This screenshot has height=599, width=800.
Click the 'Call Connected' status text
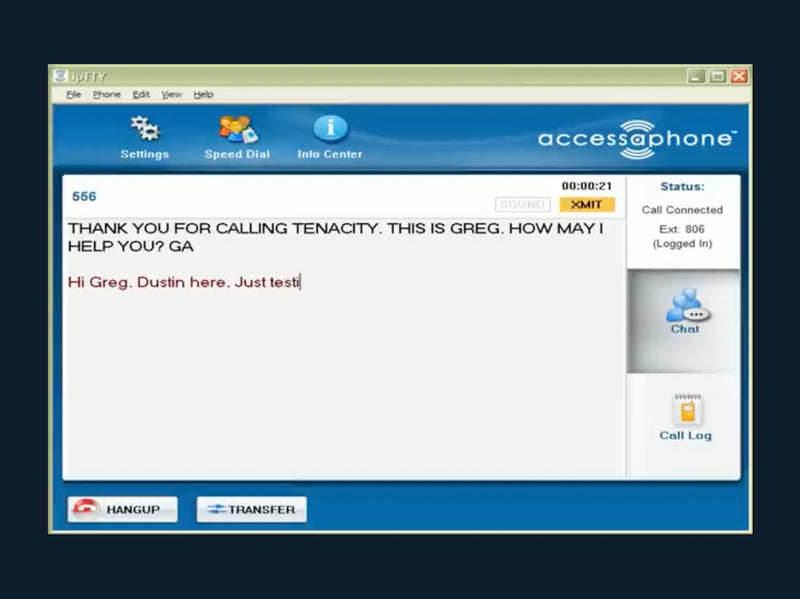tap(682, 210)
